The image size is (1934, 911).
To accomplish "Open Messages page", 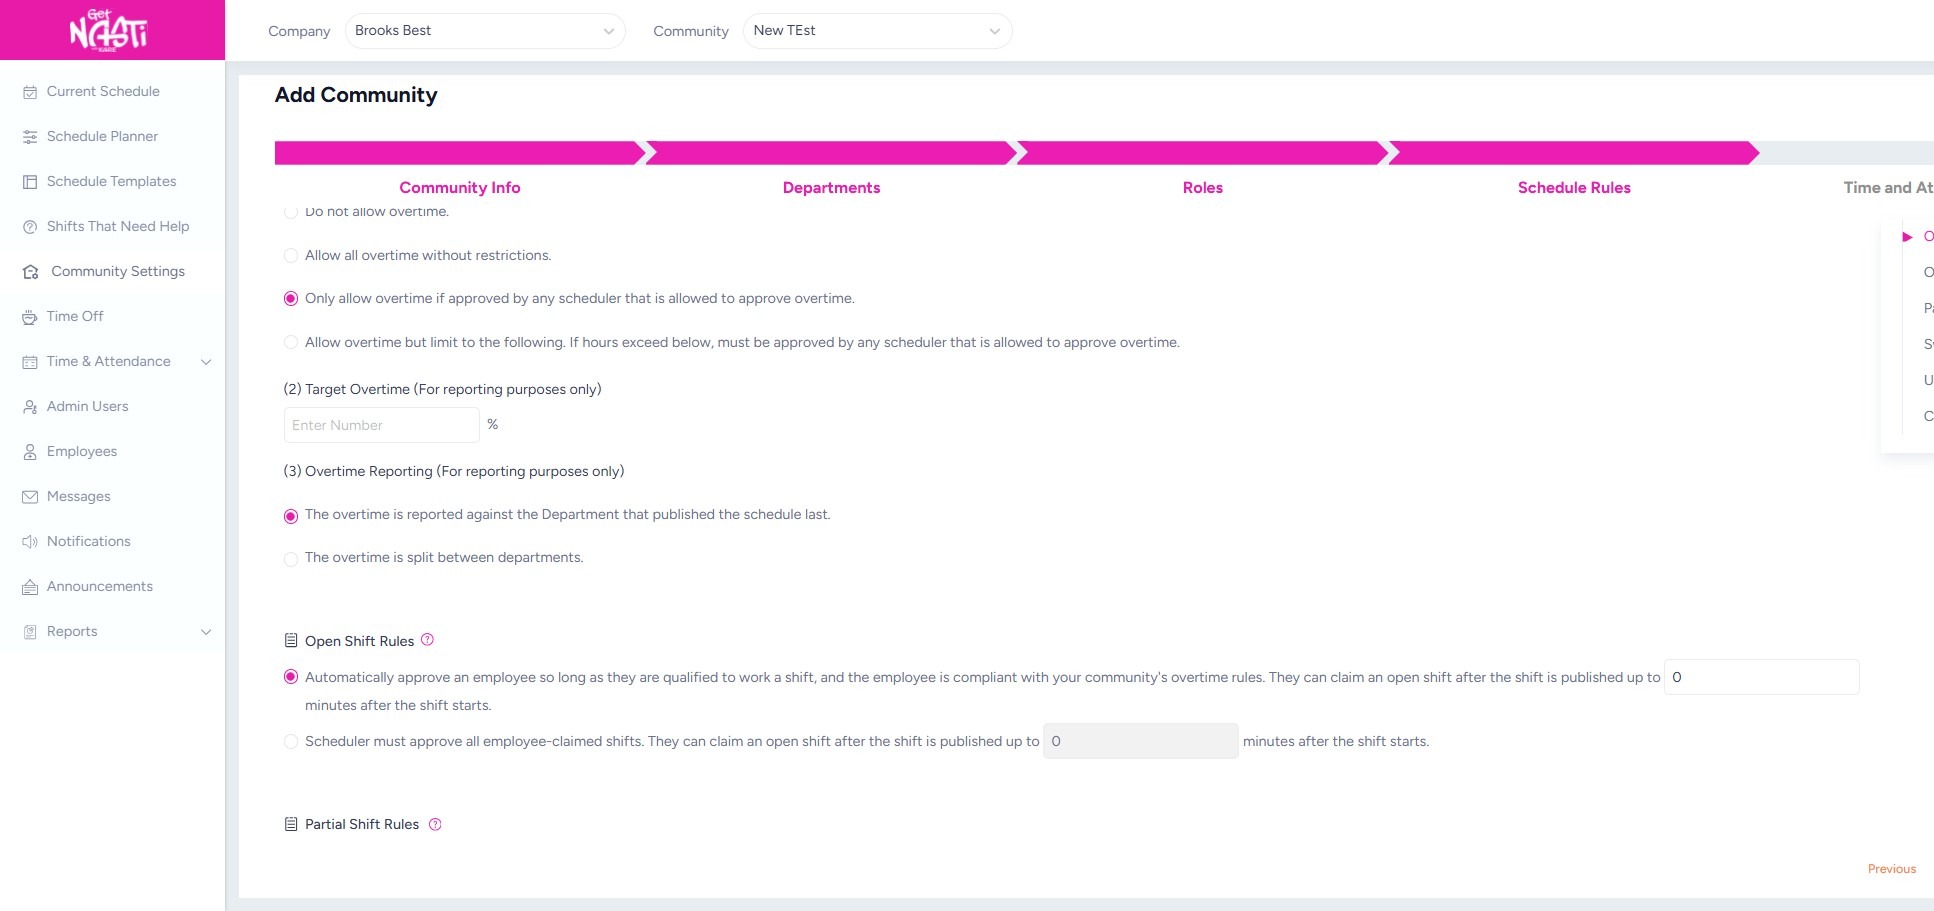I will (78, 497).
